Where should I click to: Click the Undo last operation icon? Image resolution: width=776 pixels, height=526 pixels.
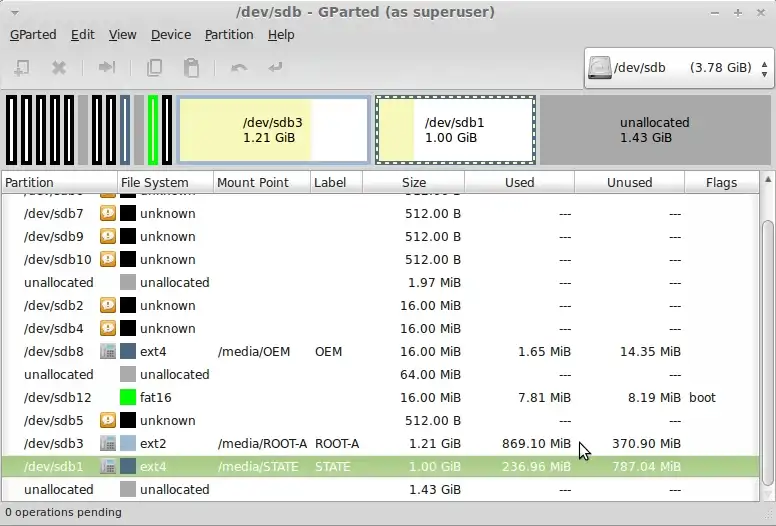point(238,68)
